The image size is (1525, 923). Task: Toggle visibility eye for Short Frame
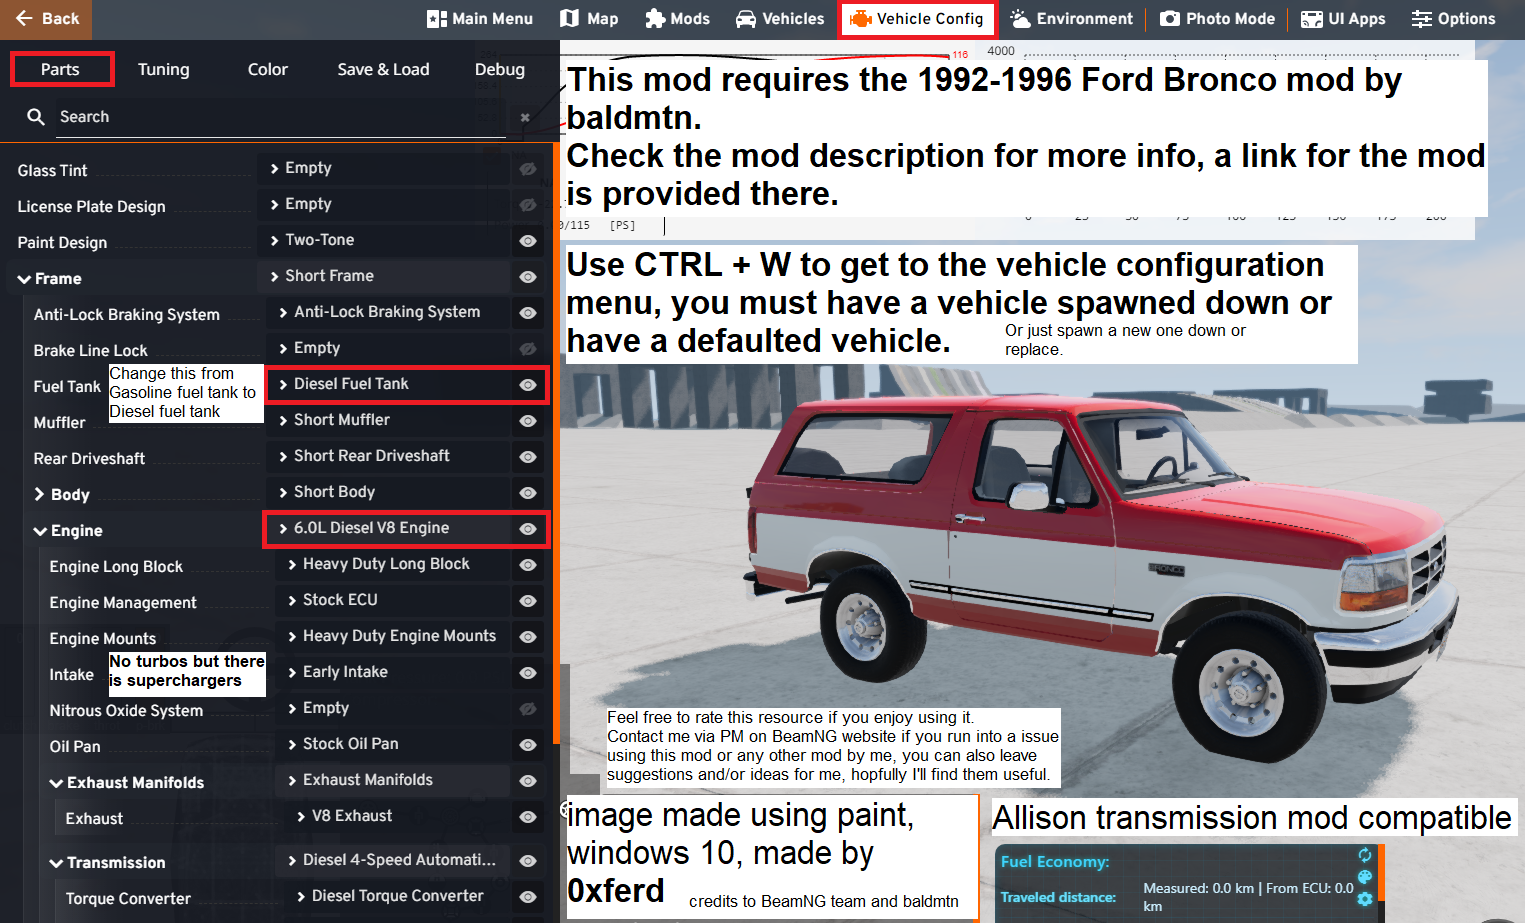(x=528, y=277)
